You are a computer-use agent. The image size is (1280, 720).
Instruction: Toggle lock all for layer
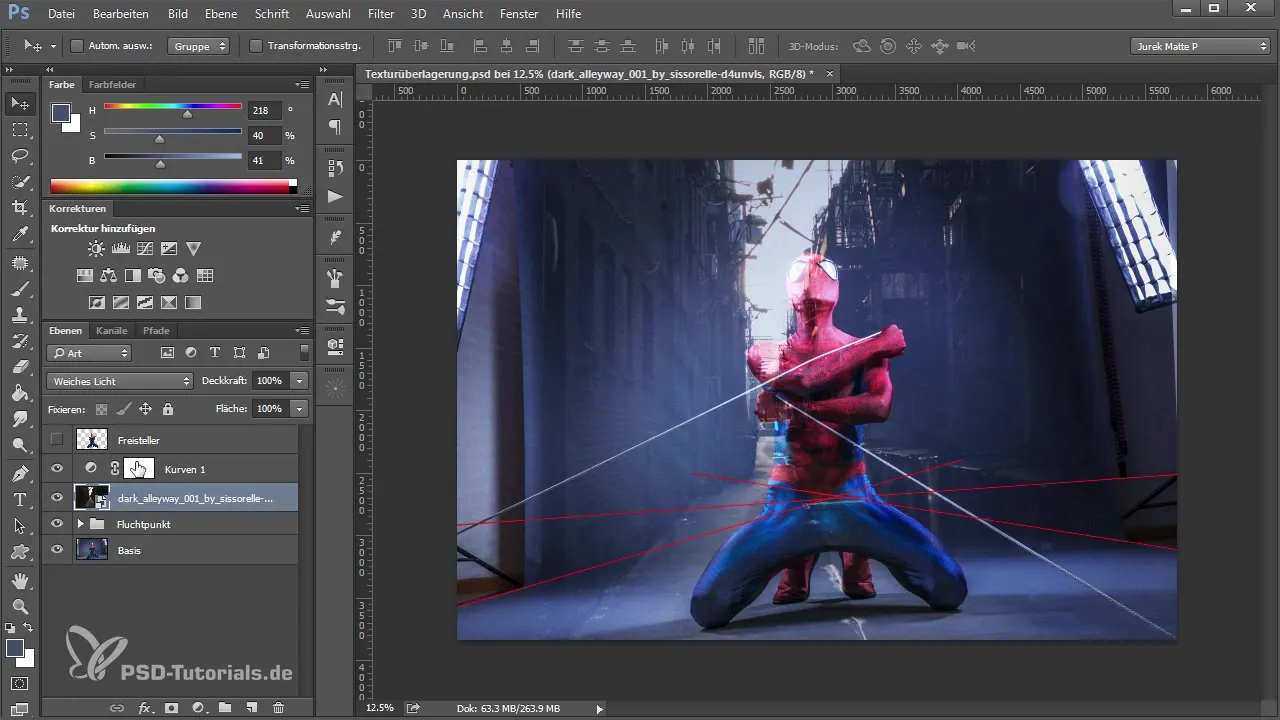coord(167,409)
